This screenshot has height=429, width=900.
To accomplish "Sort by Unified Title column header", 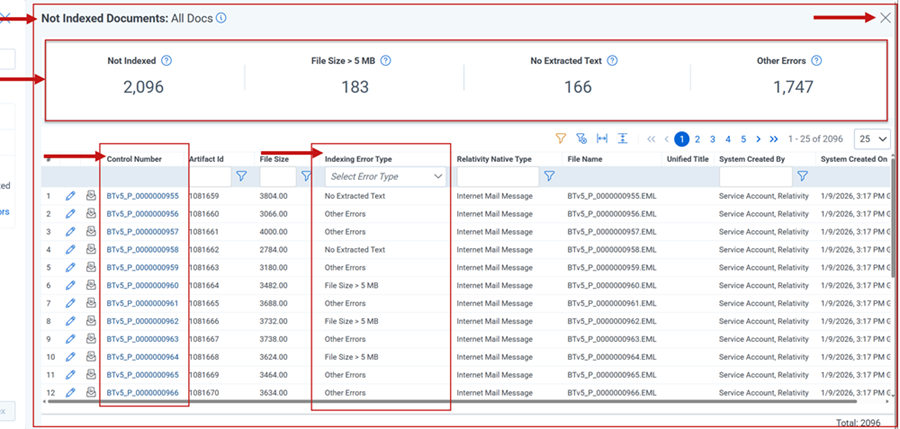I will click(688, 159).
